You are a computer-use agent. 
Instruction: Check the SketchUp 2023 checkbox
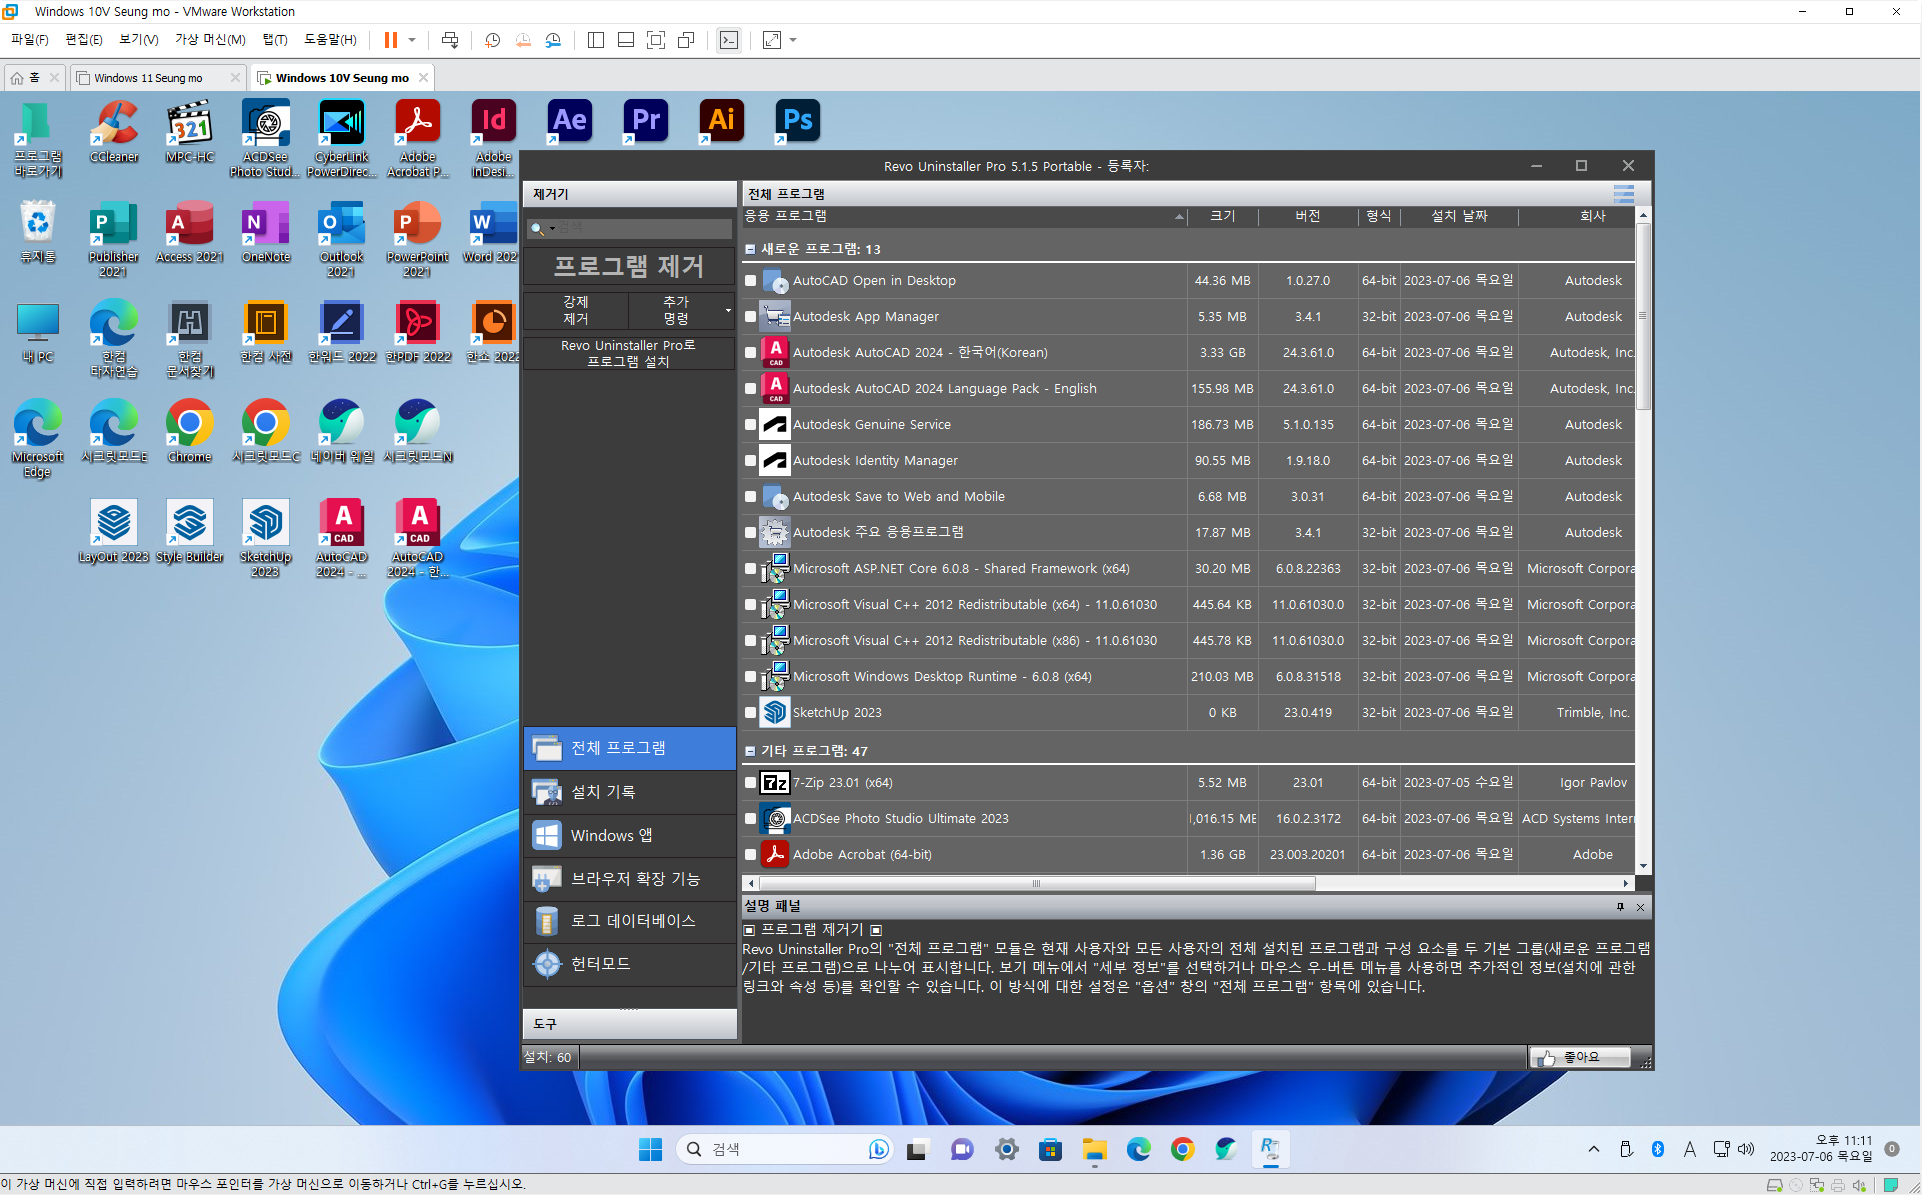tap(751, 713)
